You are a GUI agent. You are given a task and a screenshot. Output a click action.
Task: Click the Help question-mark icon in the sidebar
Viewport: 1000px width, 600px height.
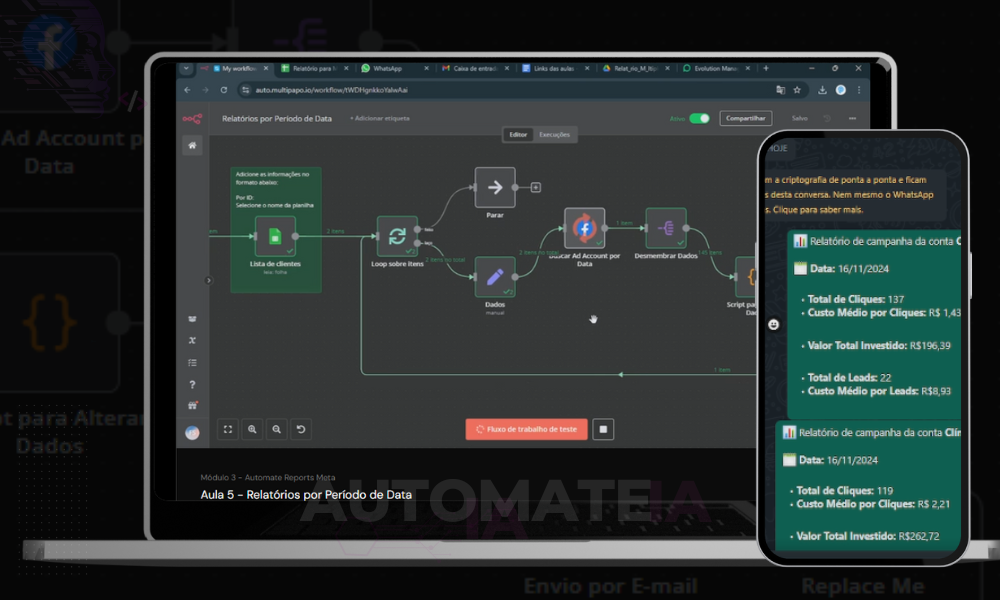(x=192, y=384)
